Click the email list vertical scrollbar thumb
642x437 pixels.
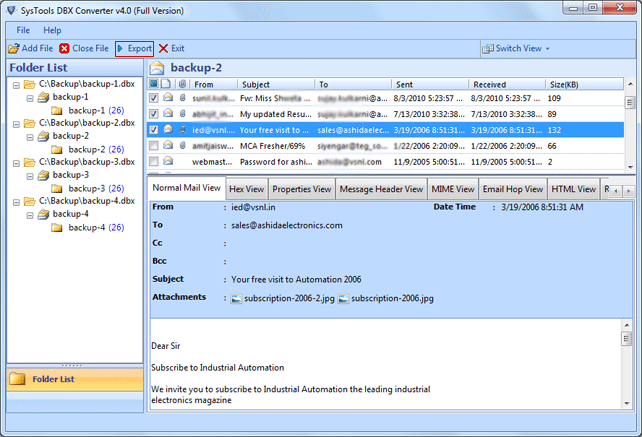click(630, 102)
